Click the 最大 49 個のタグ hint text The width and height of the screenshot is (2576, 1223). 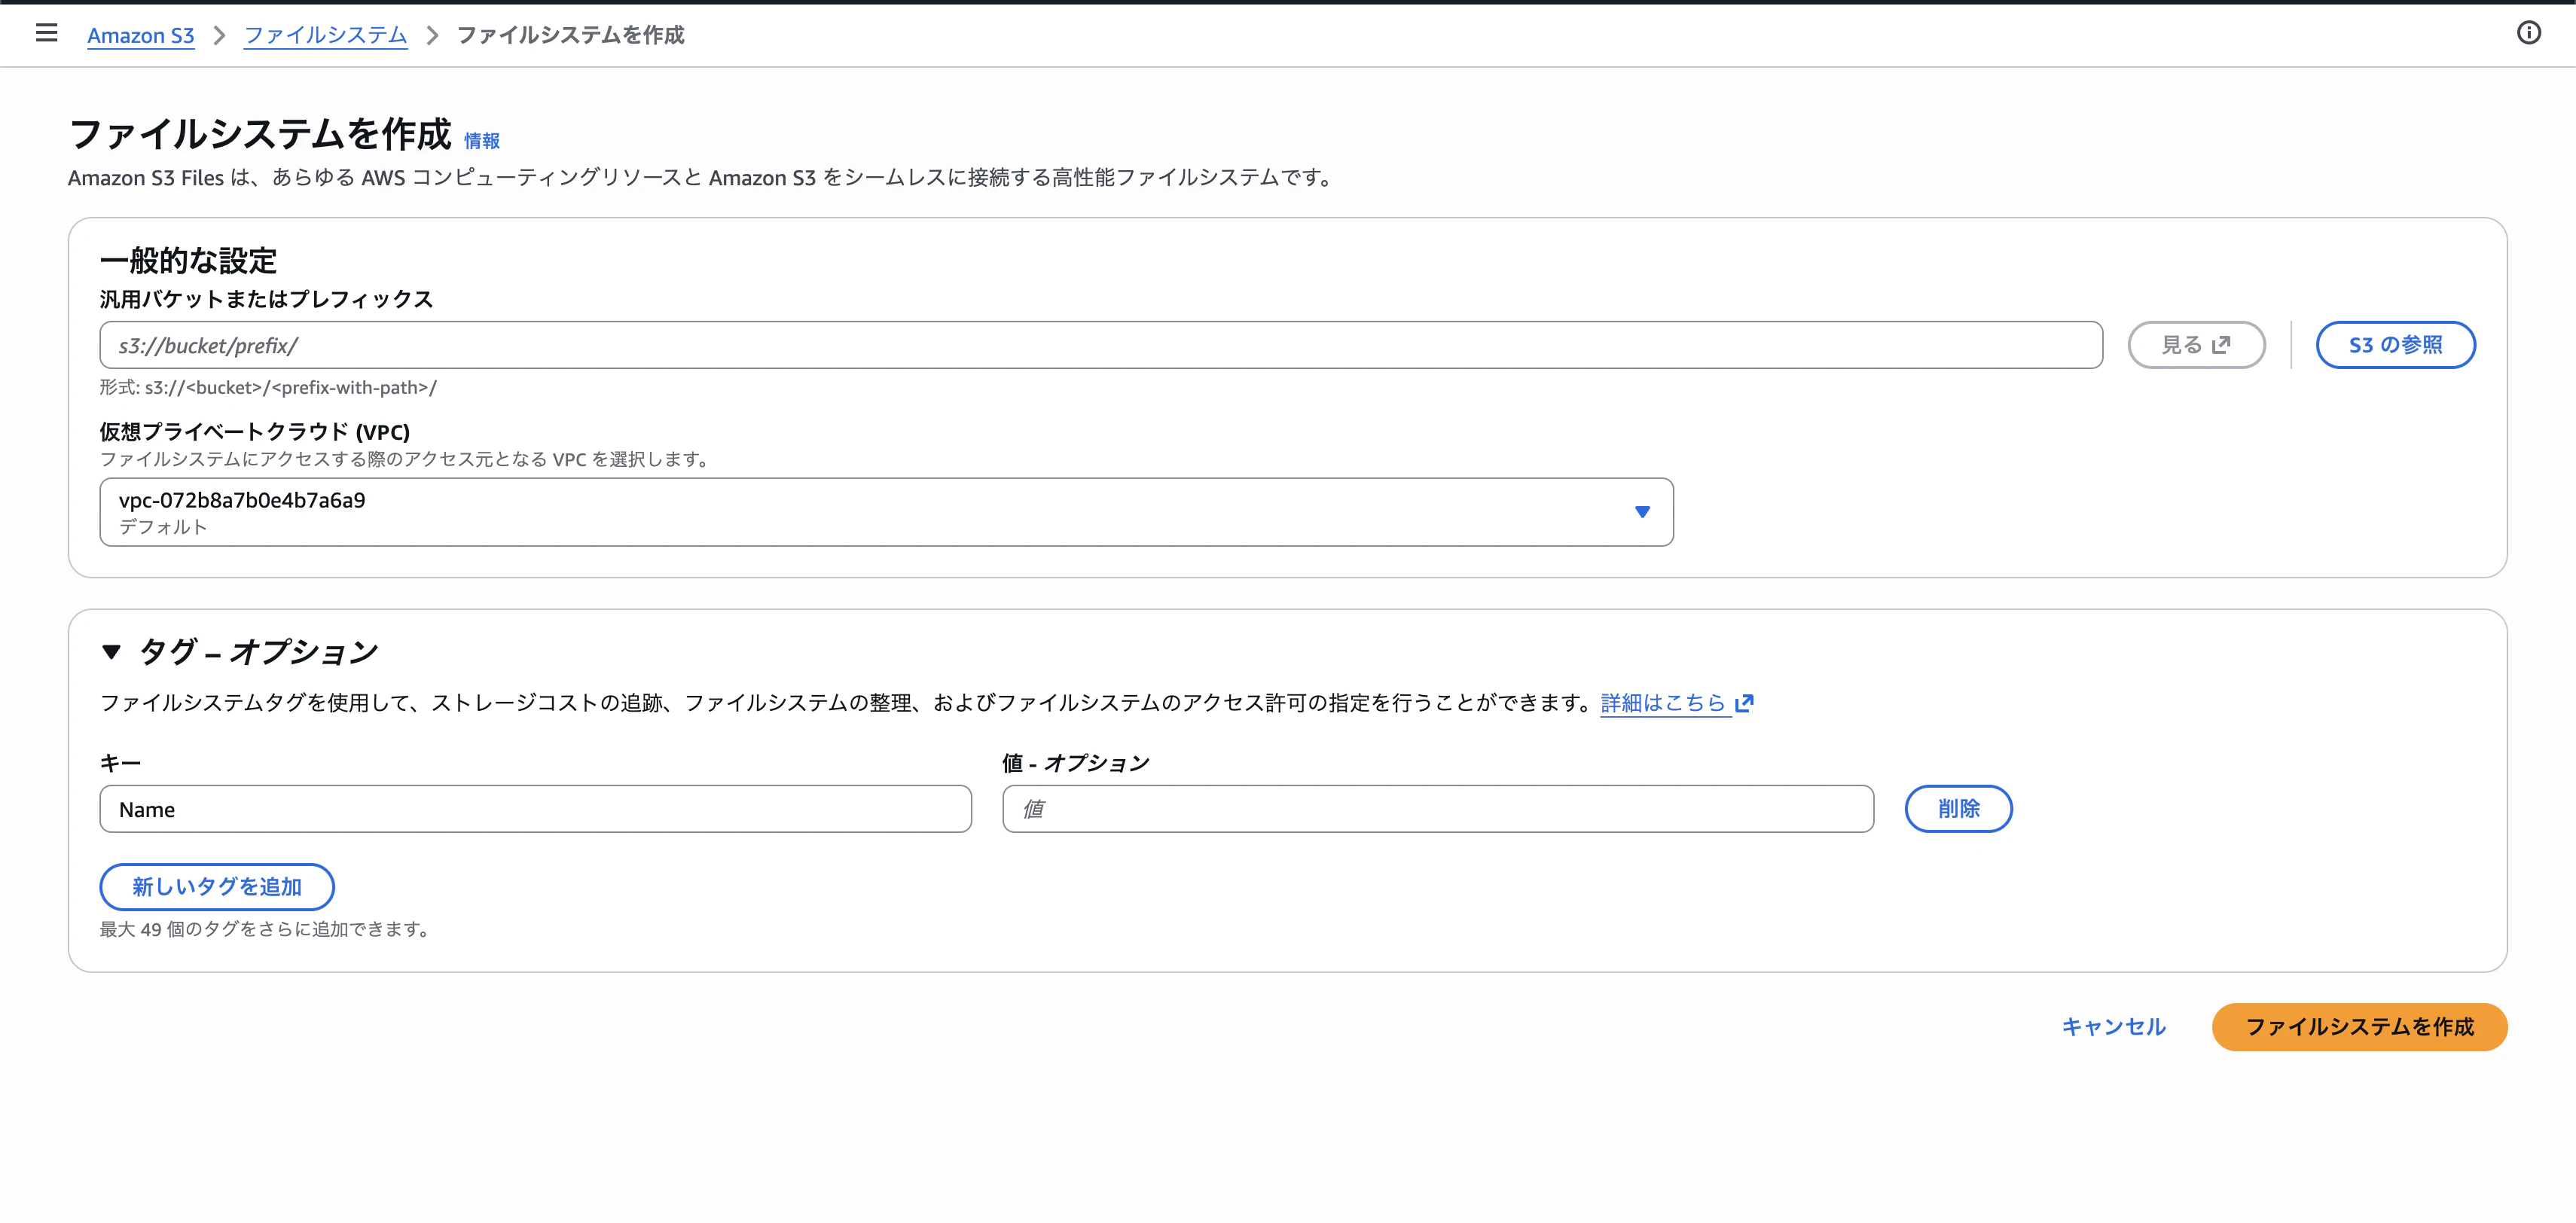tap(265, 929)
